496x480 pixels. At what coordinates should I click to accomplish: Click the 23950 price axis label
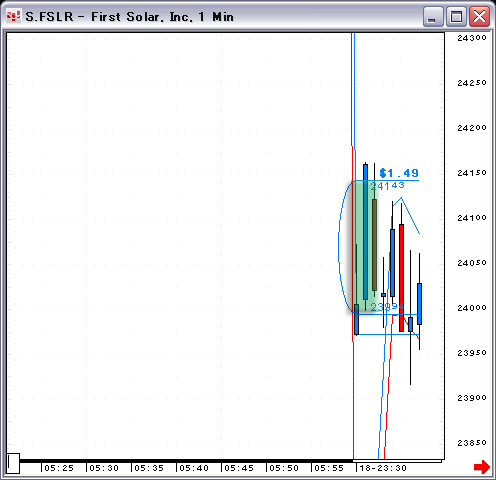pyautogui.click(x=472, y=353)
